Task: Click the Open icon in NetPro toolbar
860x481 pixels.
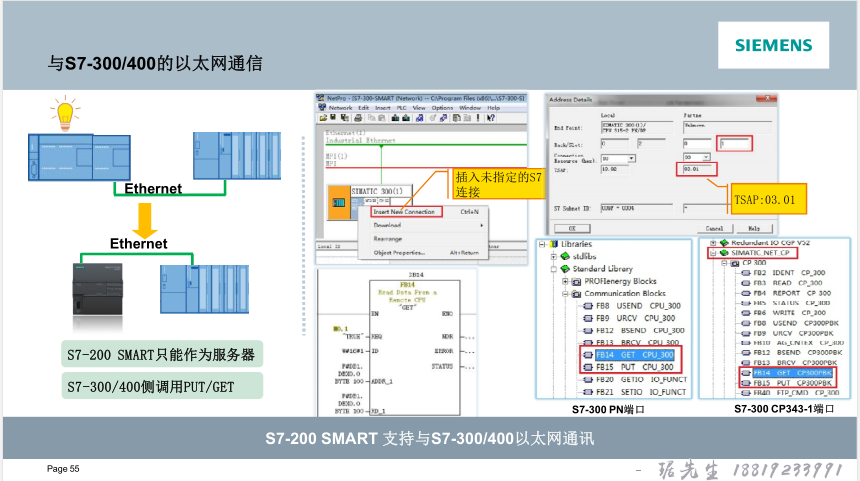Action: coord(323,118)
